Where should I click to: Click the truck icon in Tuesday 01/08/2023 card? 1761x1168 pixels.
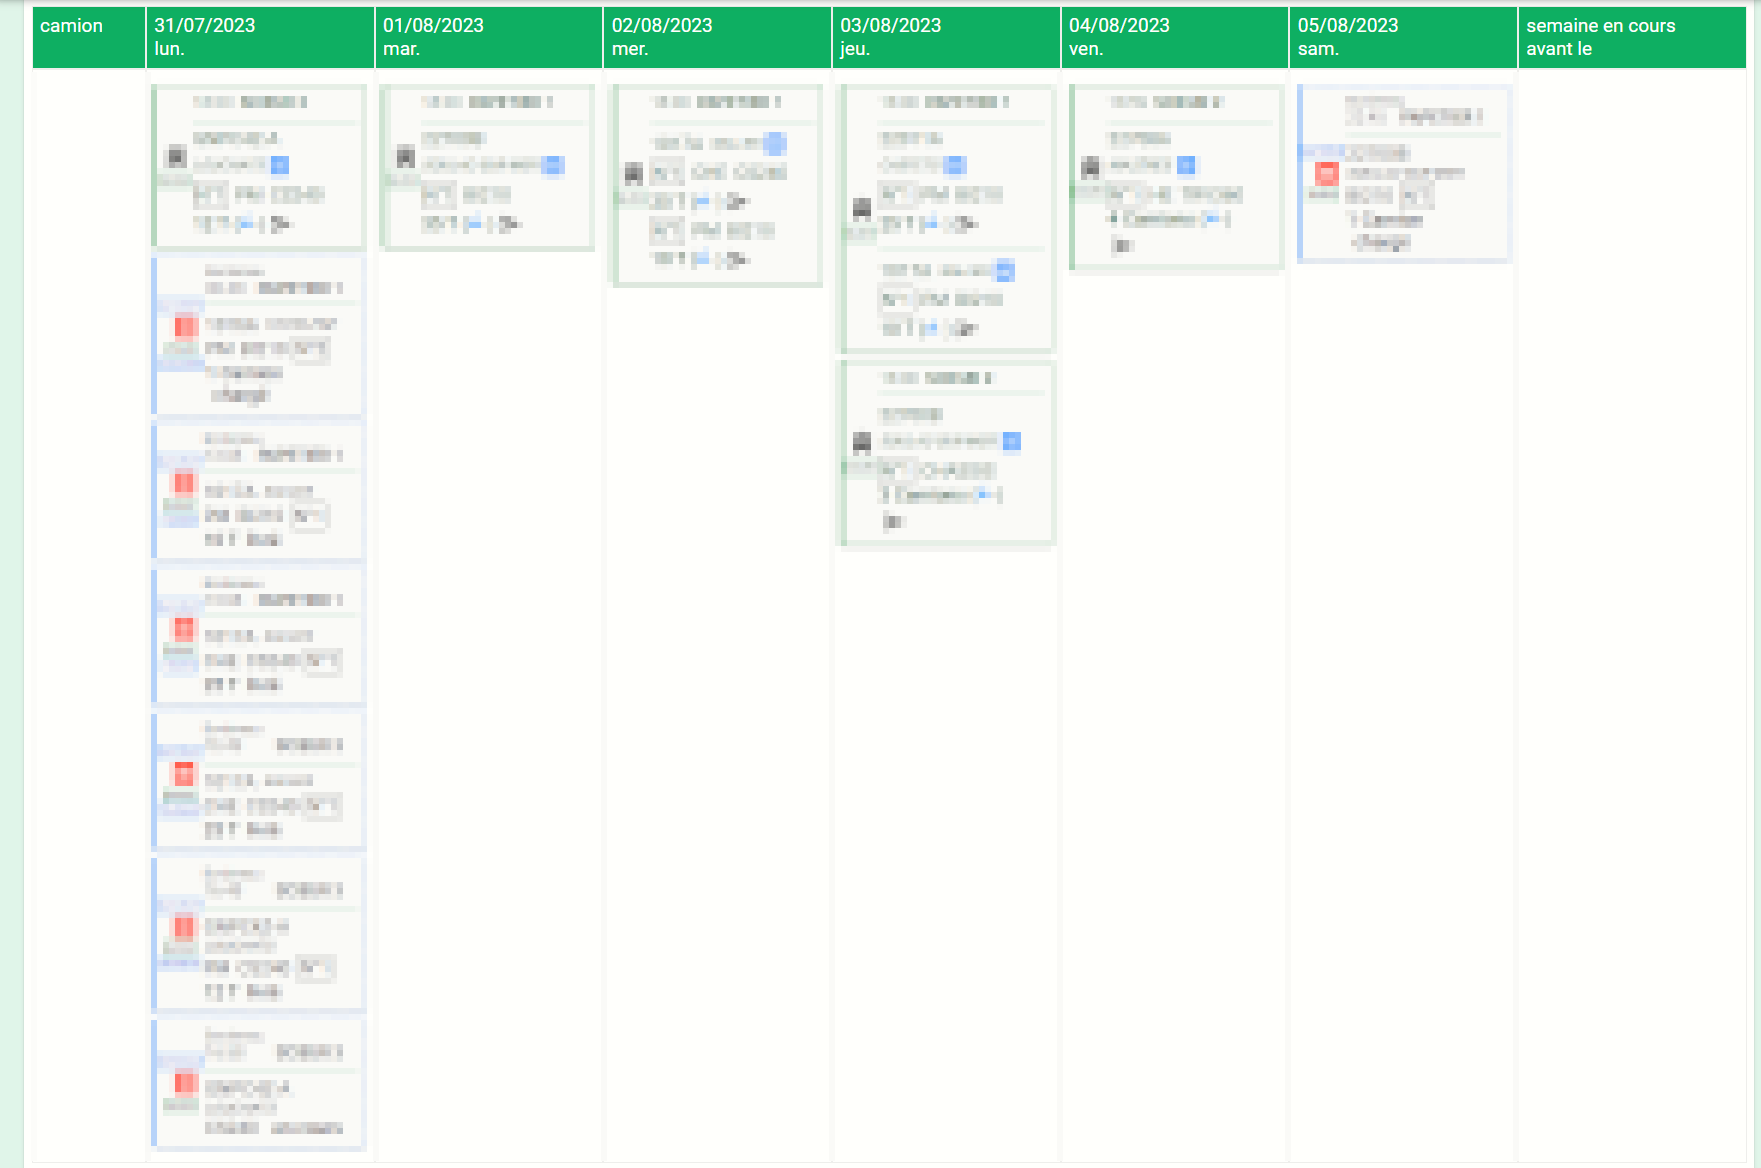coord(405,156)
